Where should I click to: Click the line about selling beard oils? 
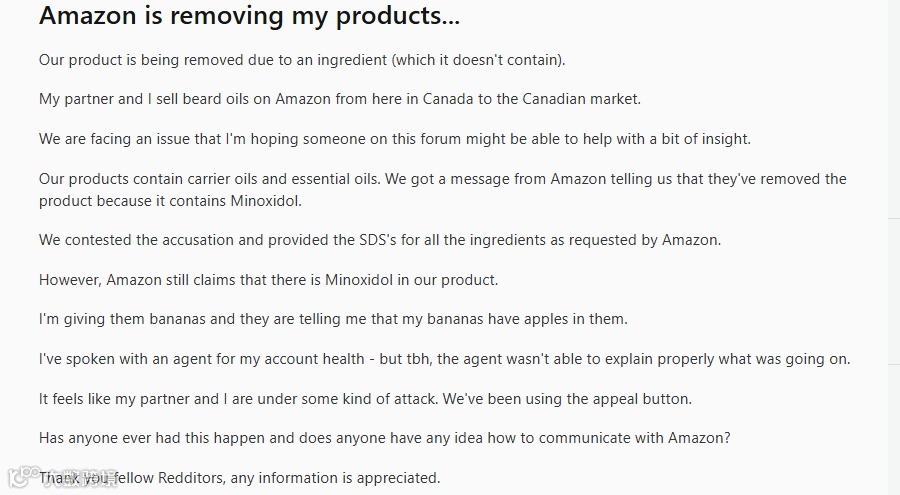(340, 99)
